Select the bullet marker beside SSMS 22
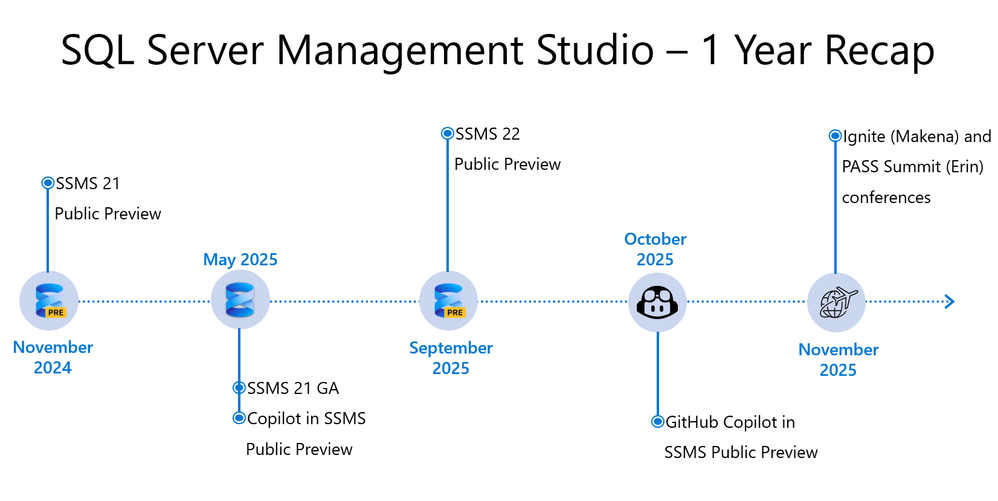The height and width of the screenshot is (501, 998). [447, 134]
